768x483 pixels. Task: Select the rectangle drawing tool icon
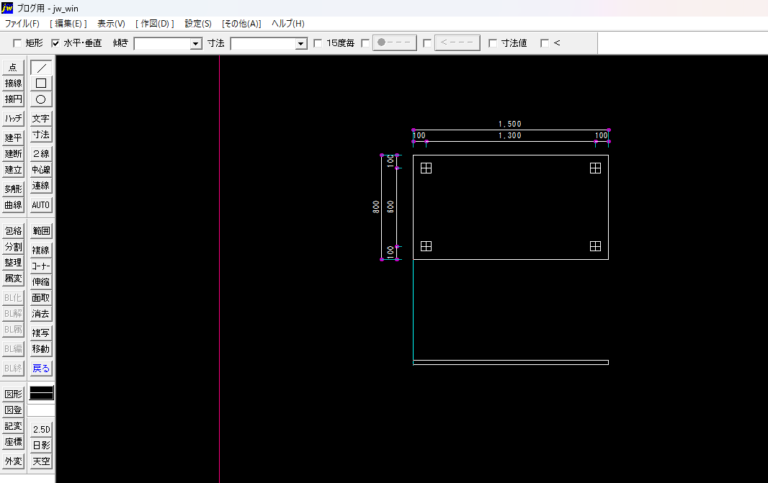(41, 83)
